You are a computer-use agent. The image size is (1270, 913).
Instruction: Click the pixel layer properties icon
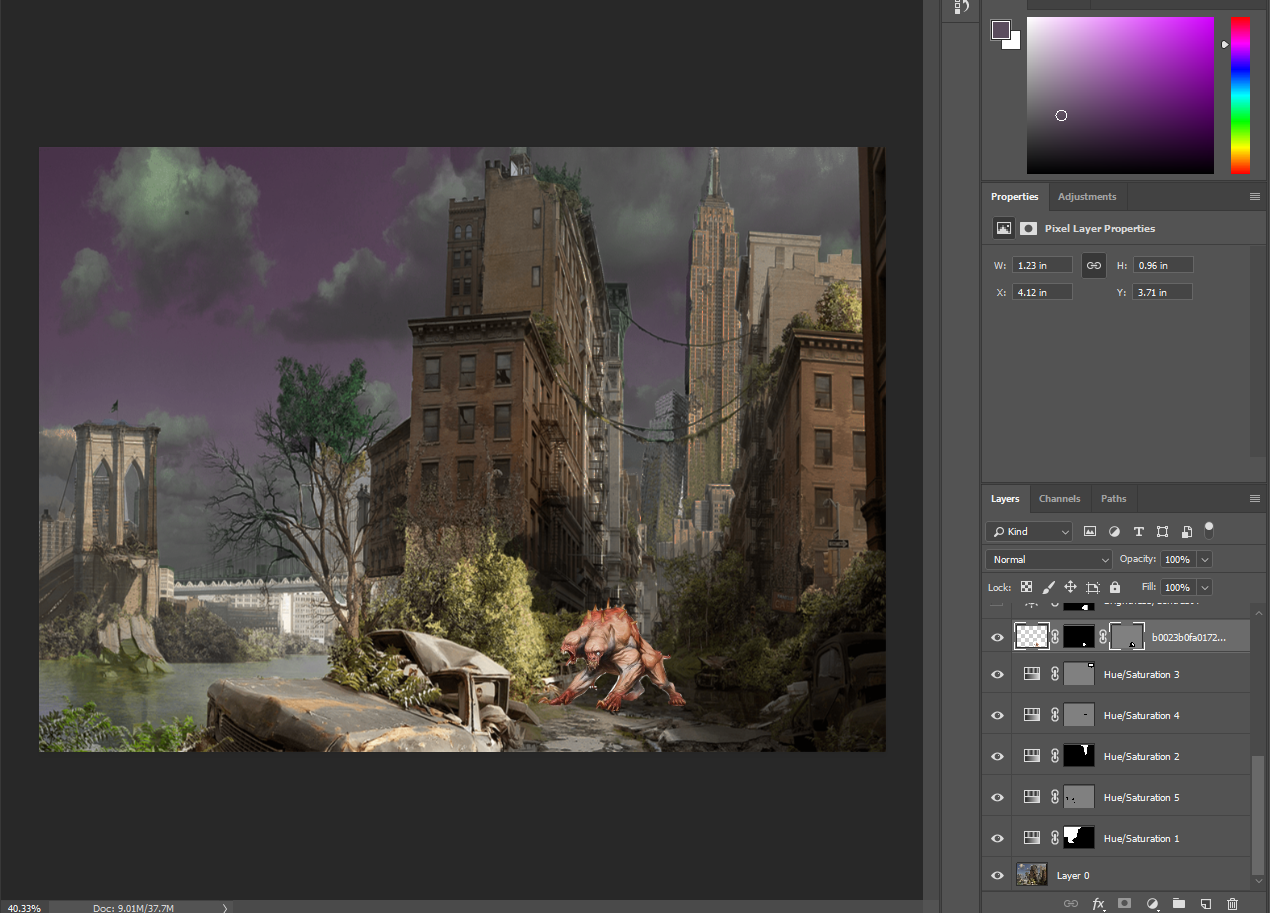[x=1003, y=229]
